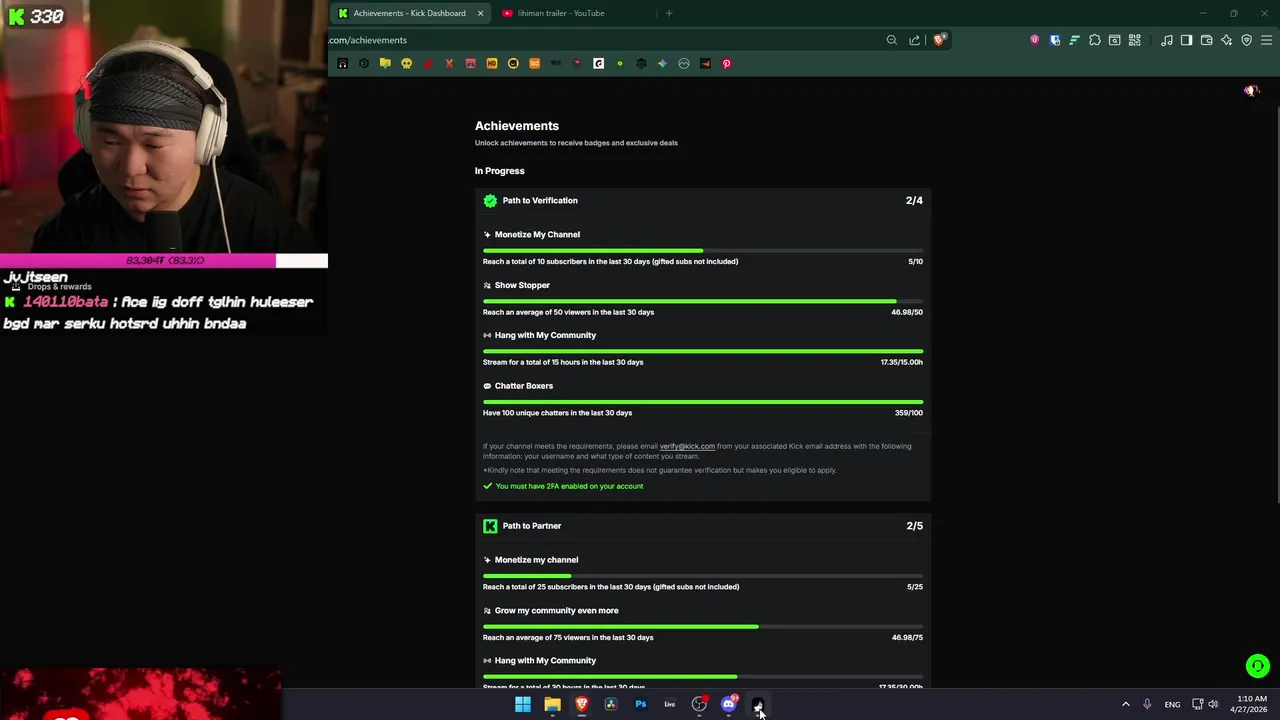Open the browser hamburger menu

(x=1266, y=40)
